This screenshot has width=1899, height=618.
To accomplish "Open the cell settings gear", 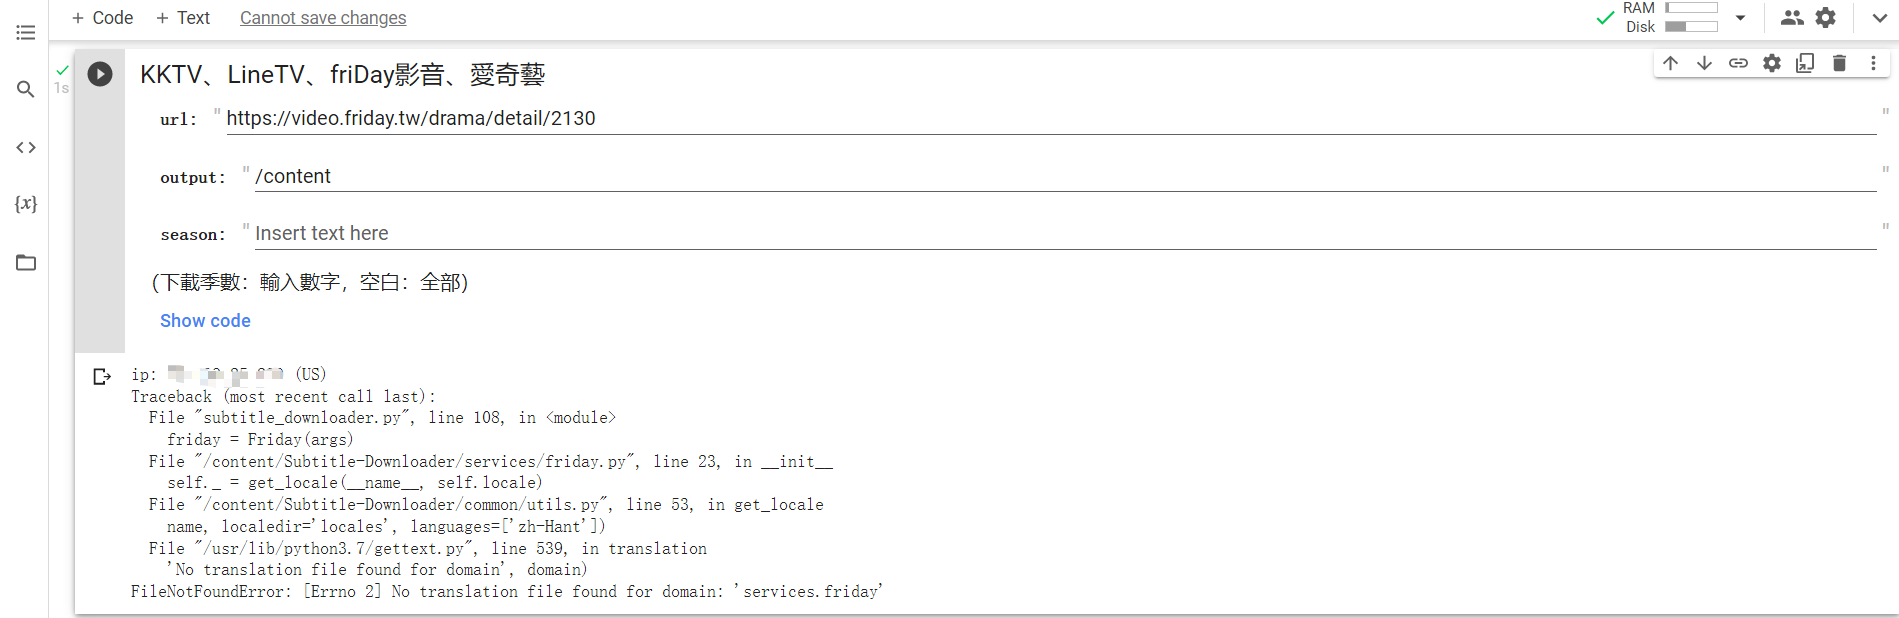I will [1772, 62].
